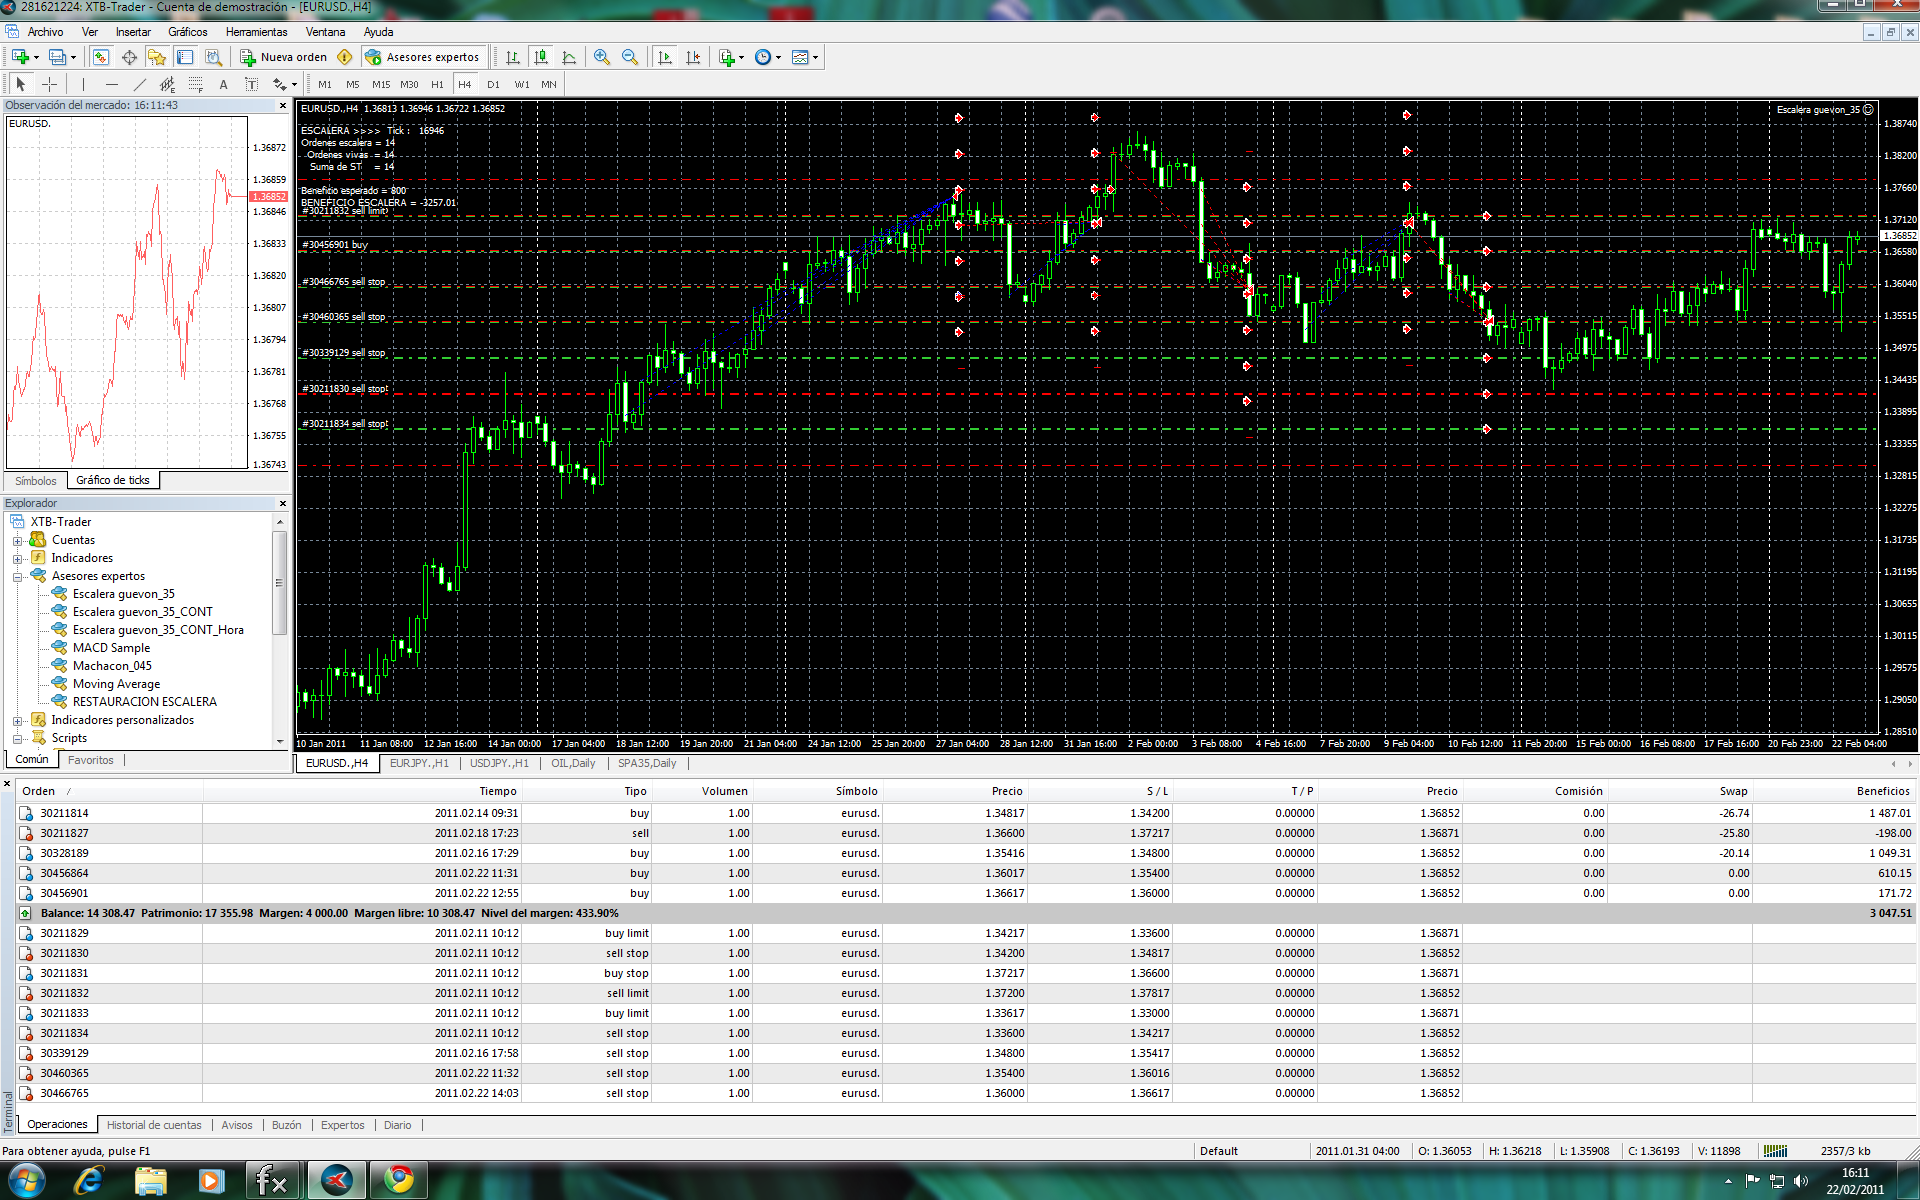Toggle the D1 timeframe button
1920x1200 pixels.
pyautogui.click(x=493, y=85)
